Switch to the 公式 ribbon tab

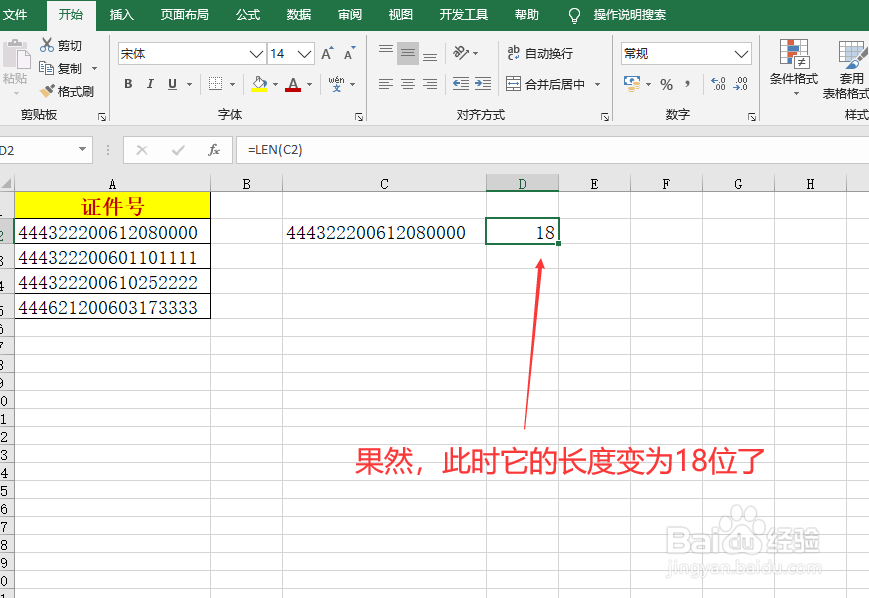tap(246, 15)
